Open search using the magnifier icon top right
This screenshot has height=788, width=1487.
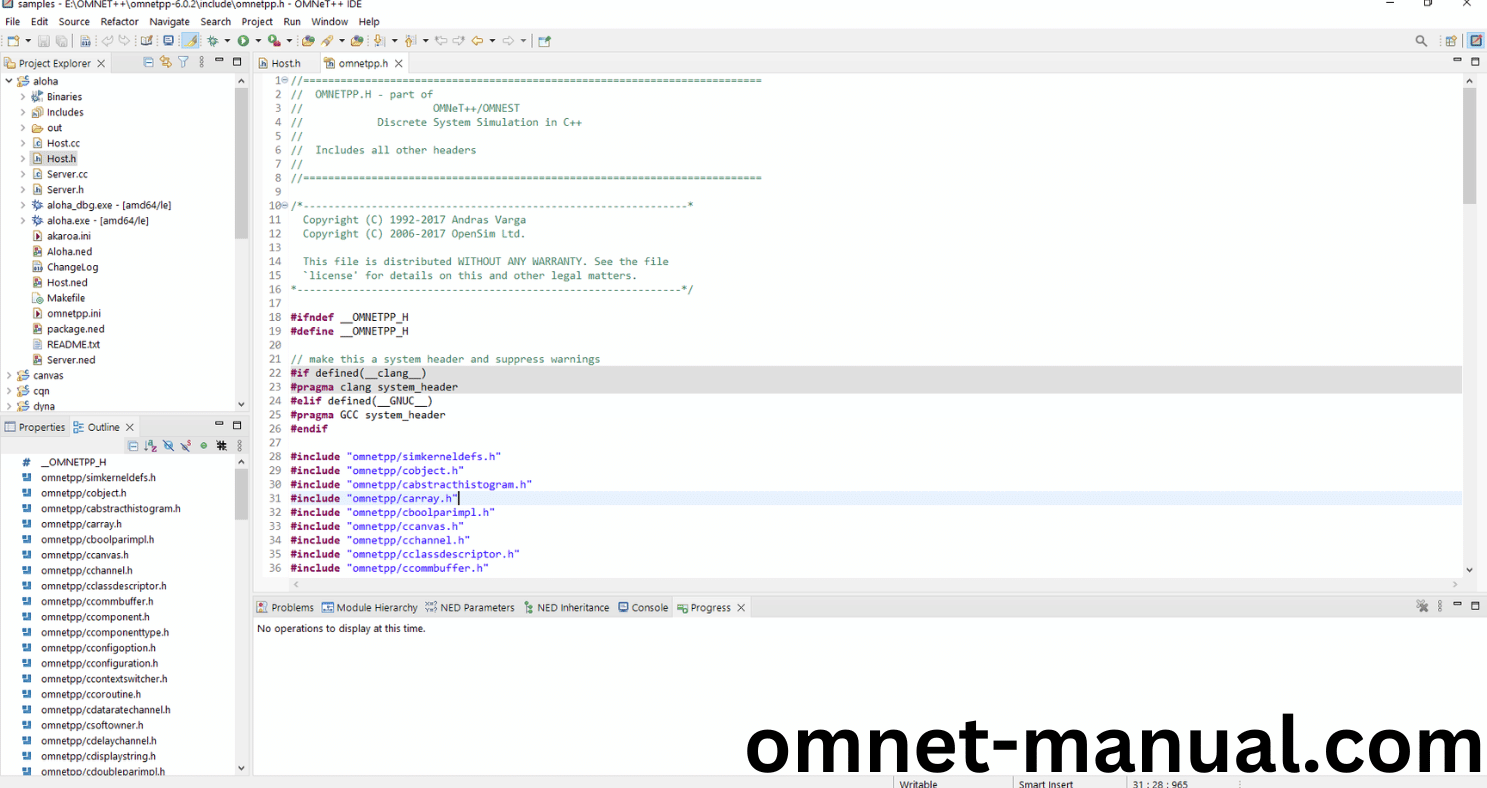(x=1421, y=41)
